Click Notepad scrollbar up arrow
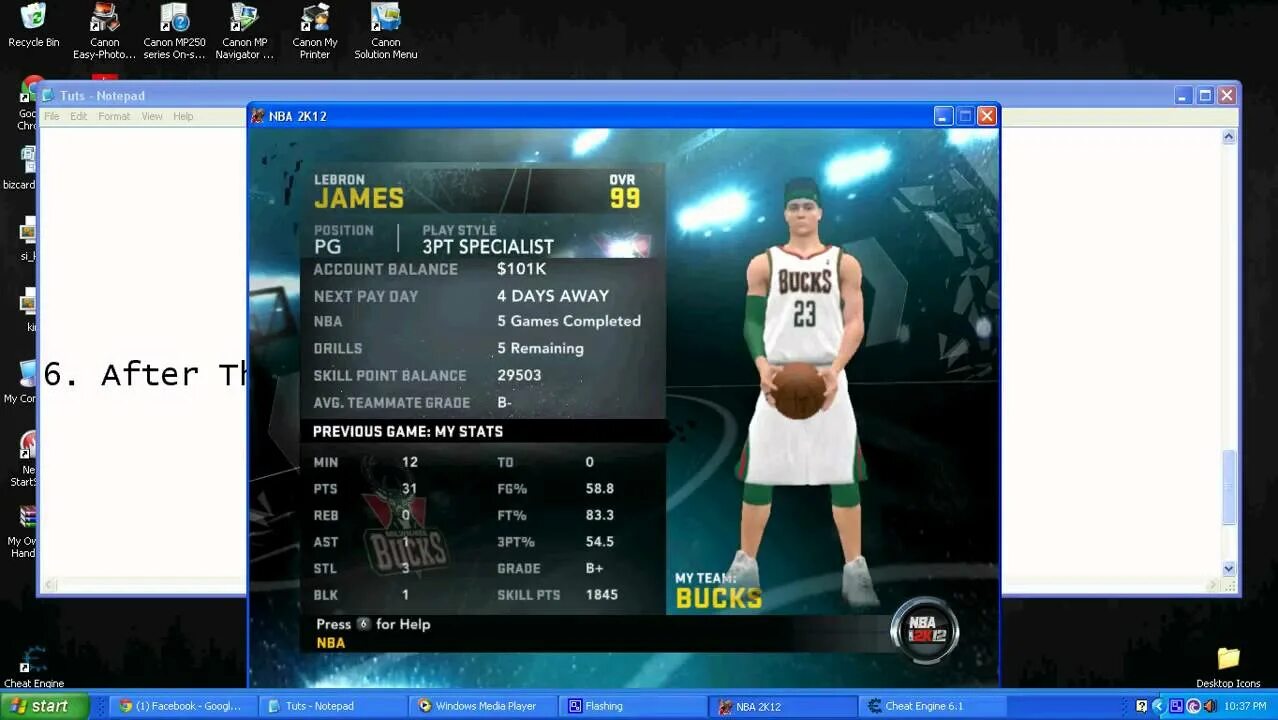 pyautogui.click(x=1228, y=136)
